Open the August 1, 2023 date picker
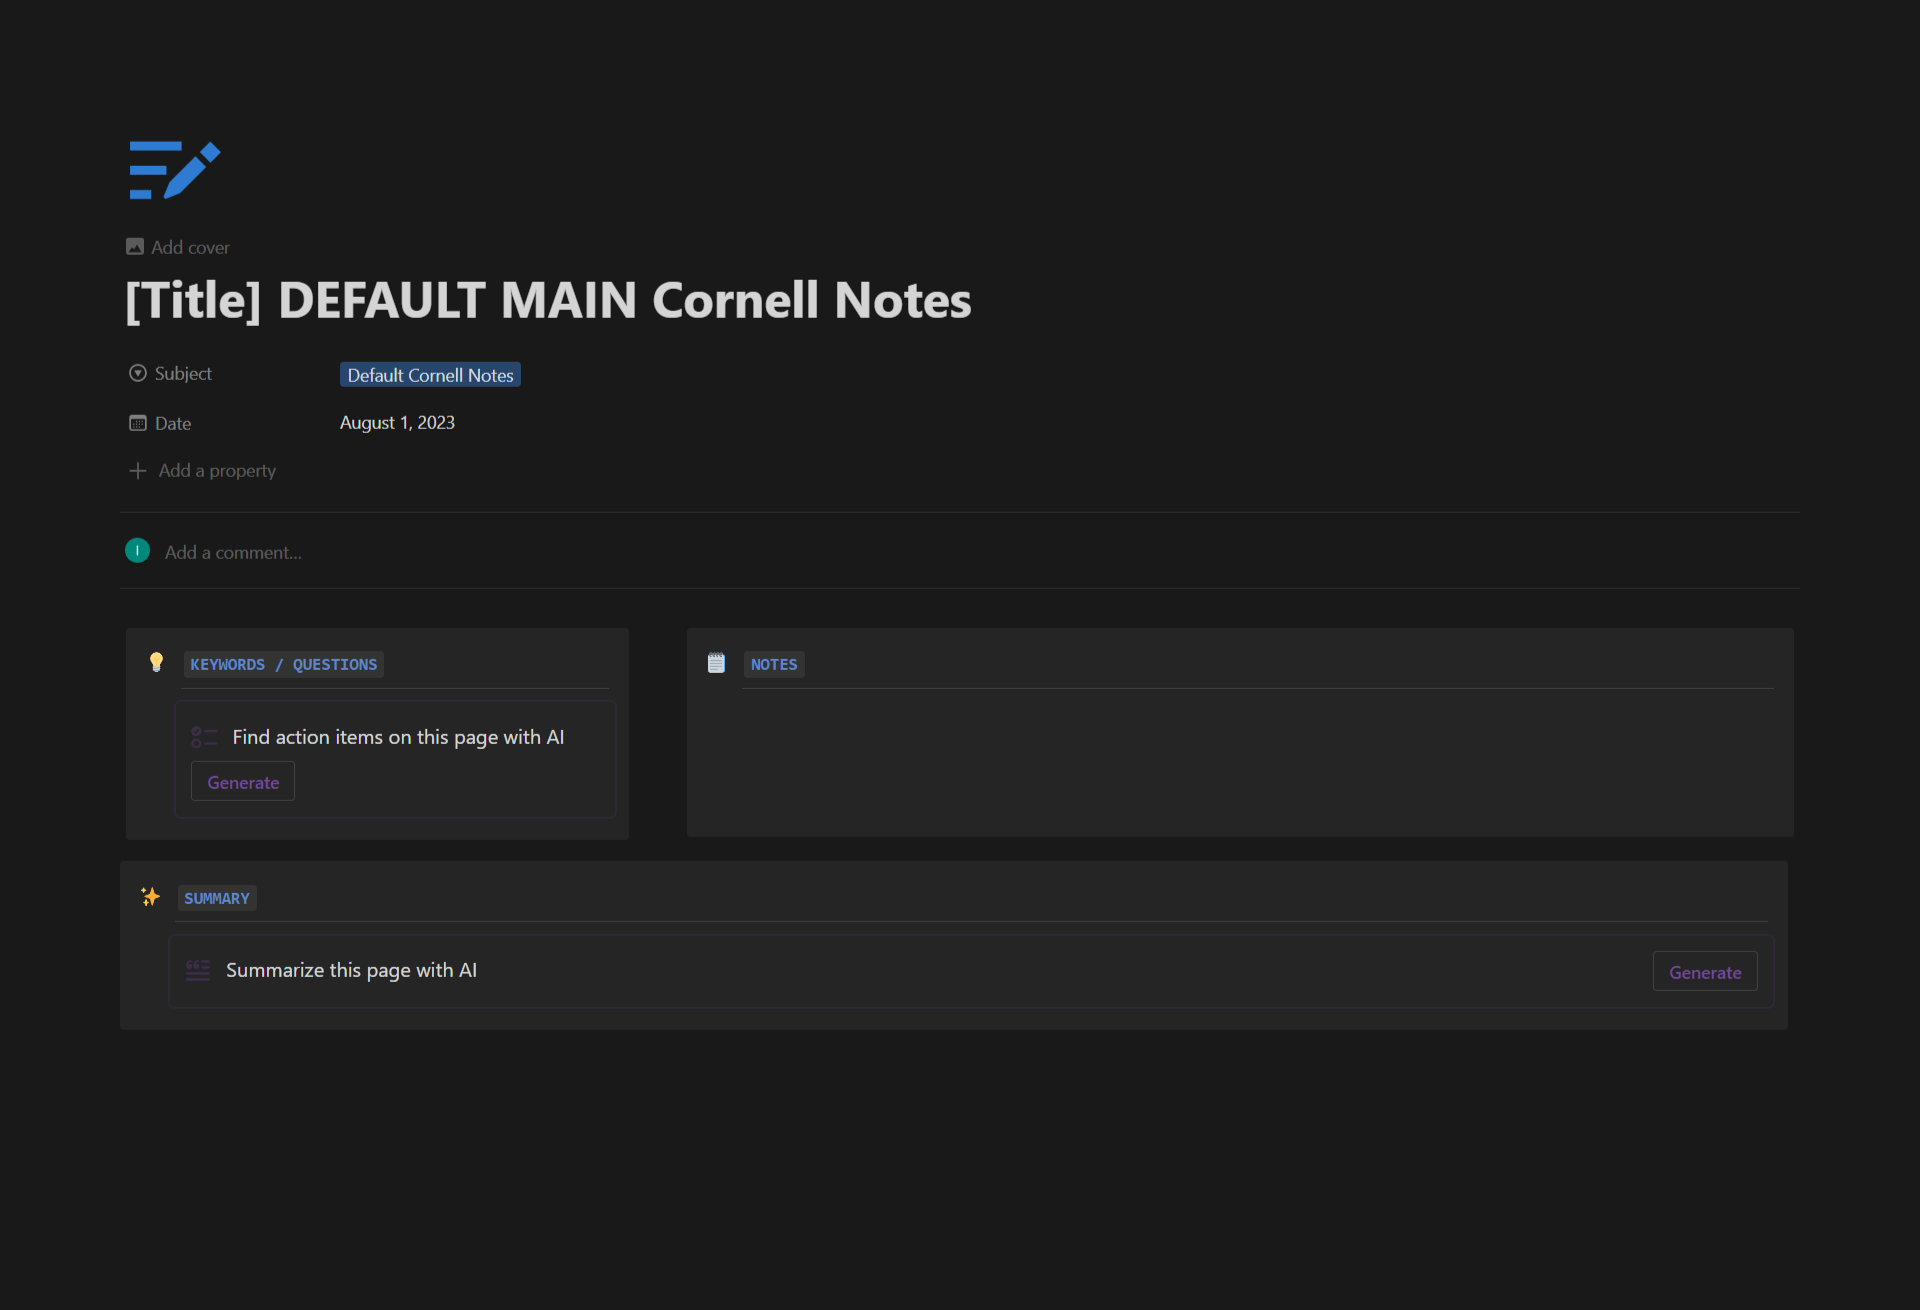 397,422
